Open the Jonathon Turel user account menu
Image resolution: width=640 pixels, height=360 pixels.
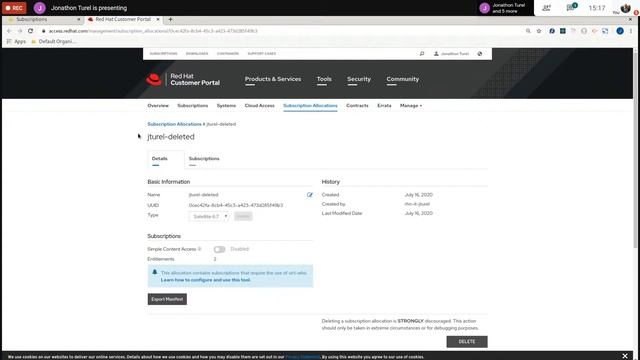coord(451,54)
